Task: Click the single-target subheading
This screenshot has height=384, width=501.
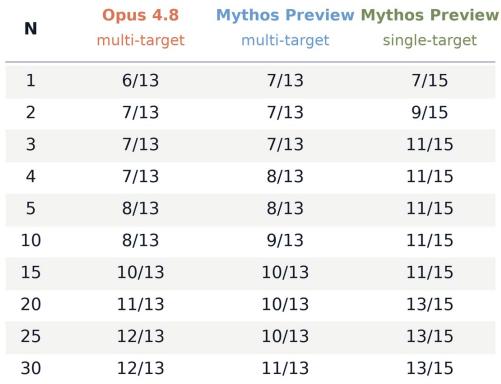Action: click(430, 40)
